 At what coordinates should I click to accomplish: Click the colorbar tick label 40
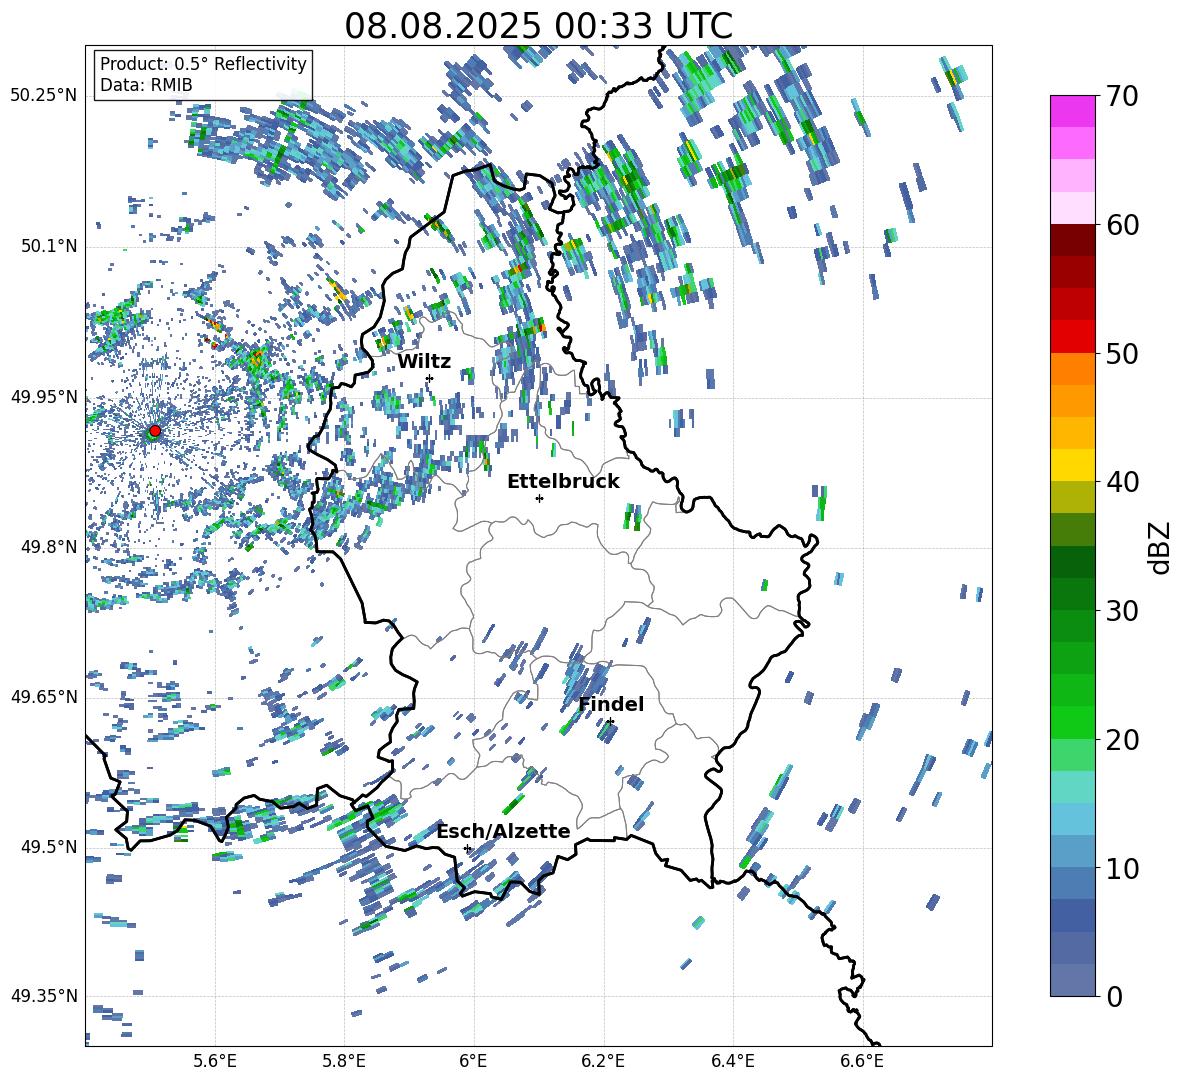(x=1122, y=482)
